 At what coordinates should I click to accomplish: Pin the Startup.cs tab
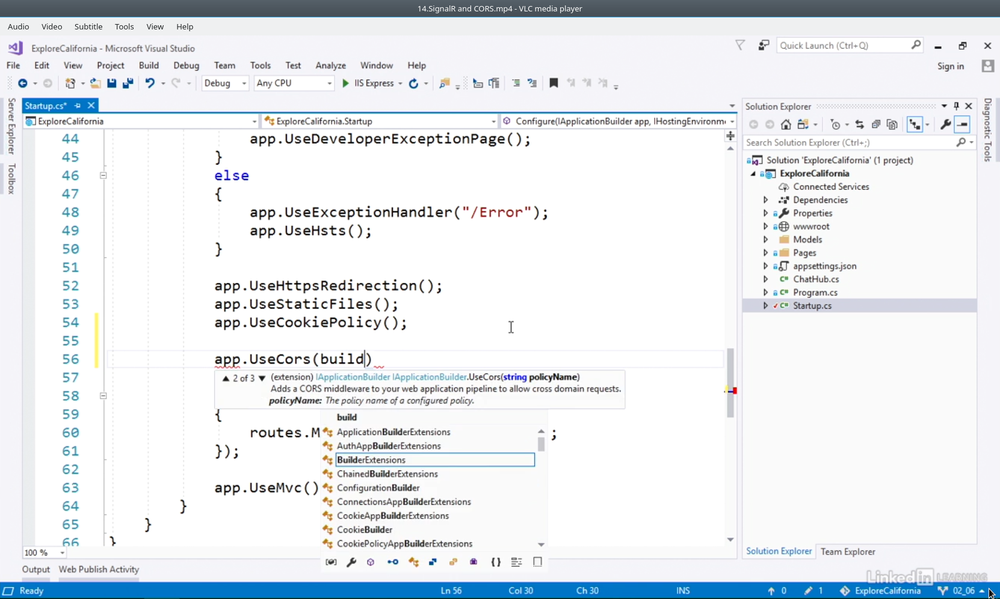[x=78, y=105]
